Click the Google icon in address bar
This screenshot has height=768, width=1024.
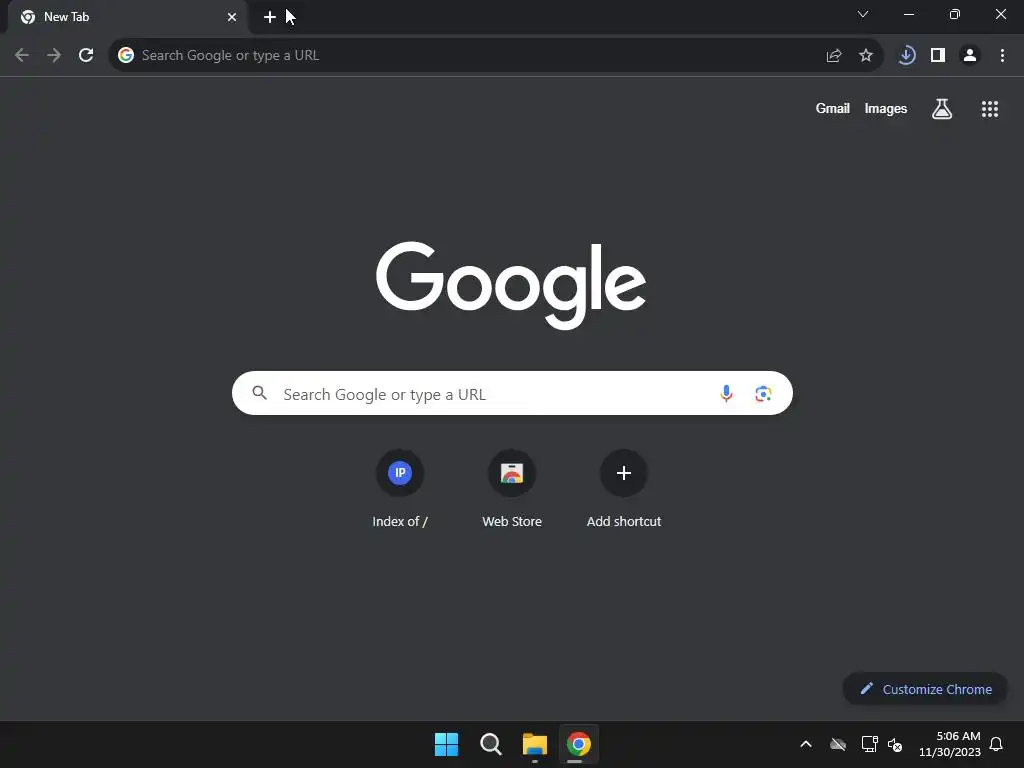(126, 56)
